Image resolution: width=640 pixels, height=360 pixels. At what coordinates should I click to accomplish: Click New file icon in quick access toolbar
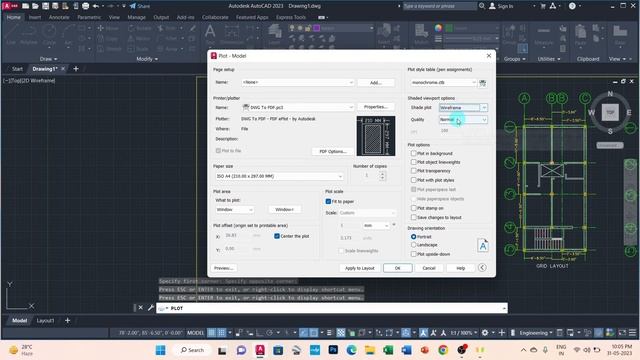click(25, 6)
